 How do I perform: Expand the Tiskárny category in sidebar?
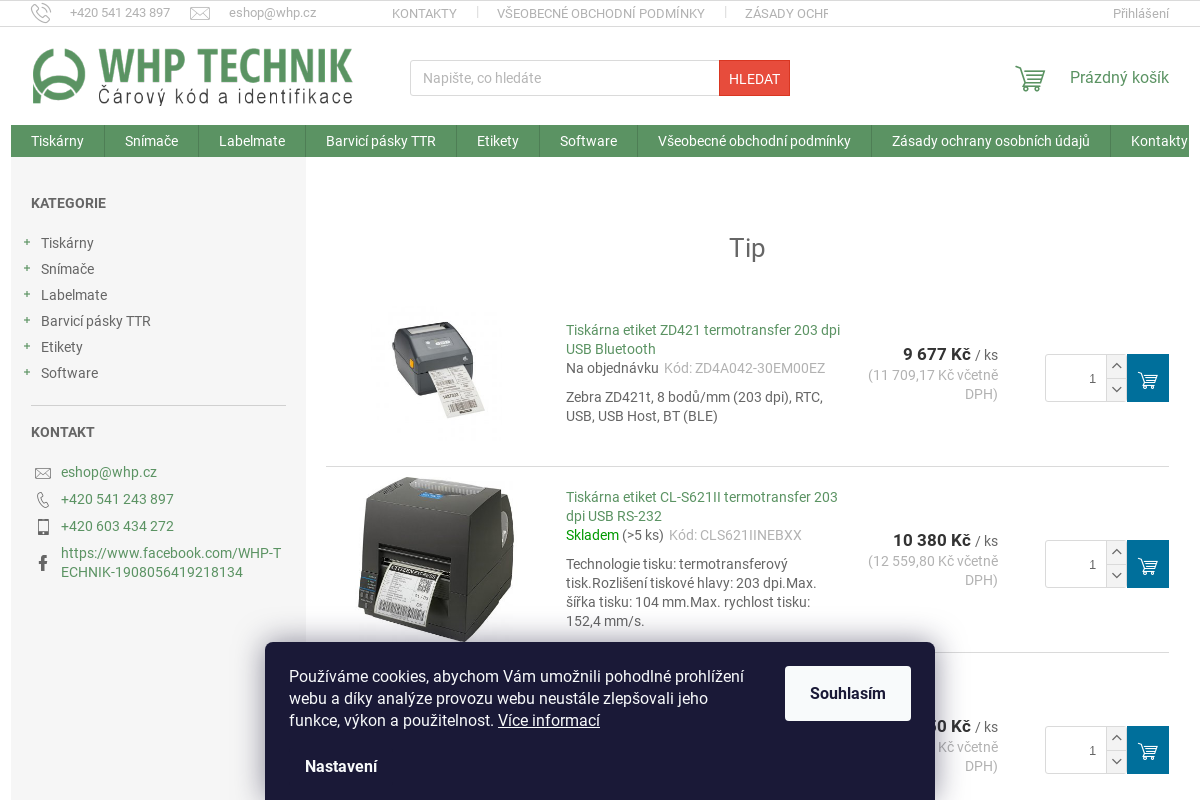[27, 243]
